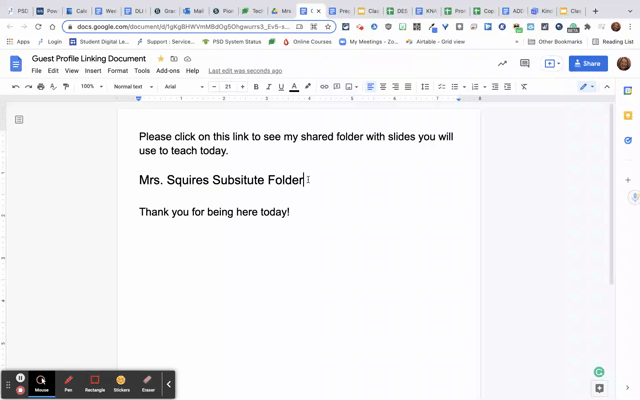Click Decrease indent icon
The image size is (640, 400).
point(495,87)
